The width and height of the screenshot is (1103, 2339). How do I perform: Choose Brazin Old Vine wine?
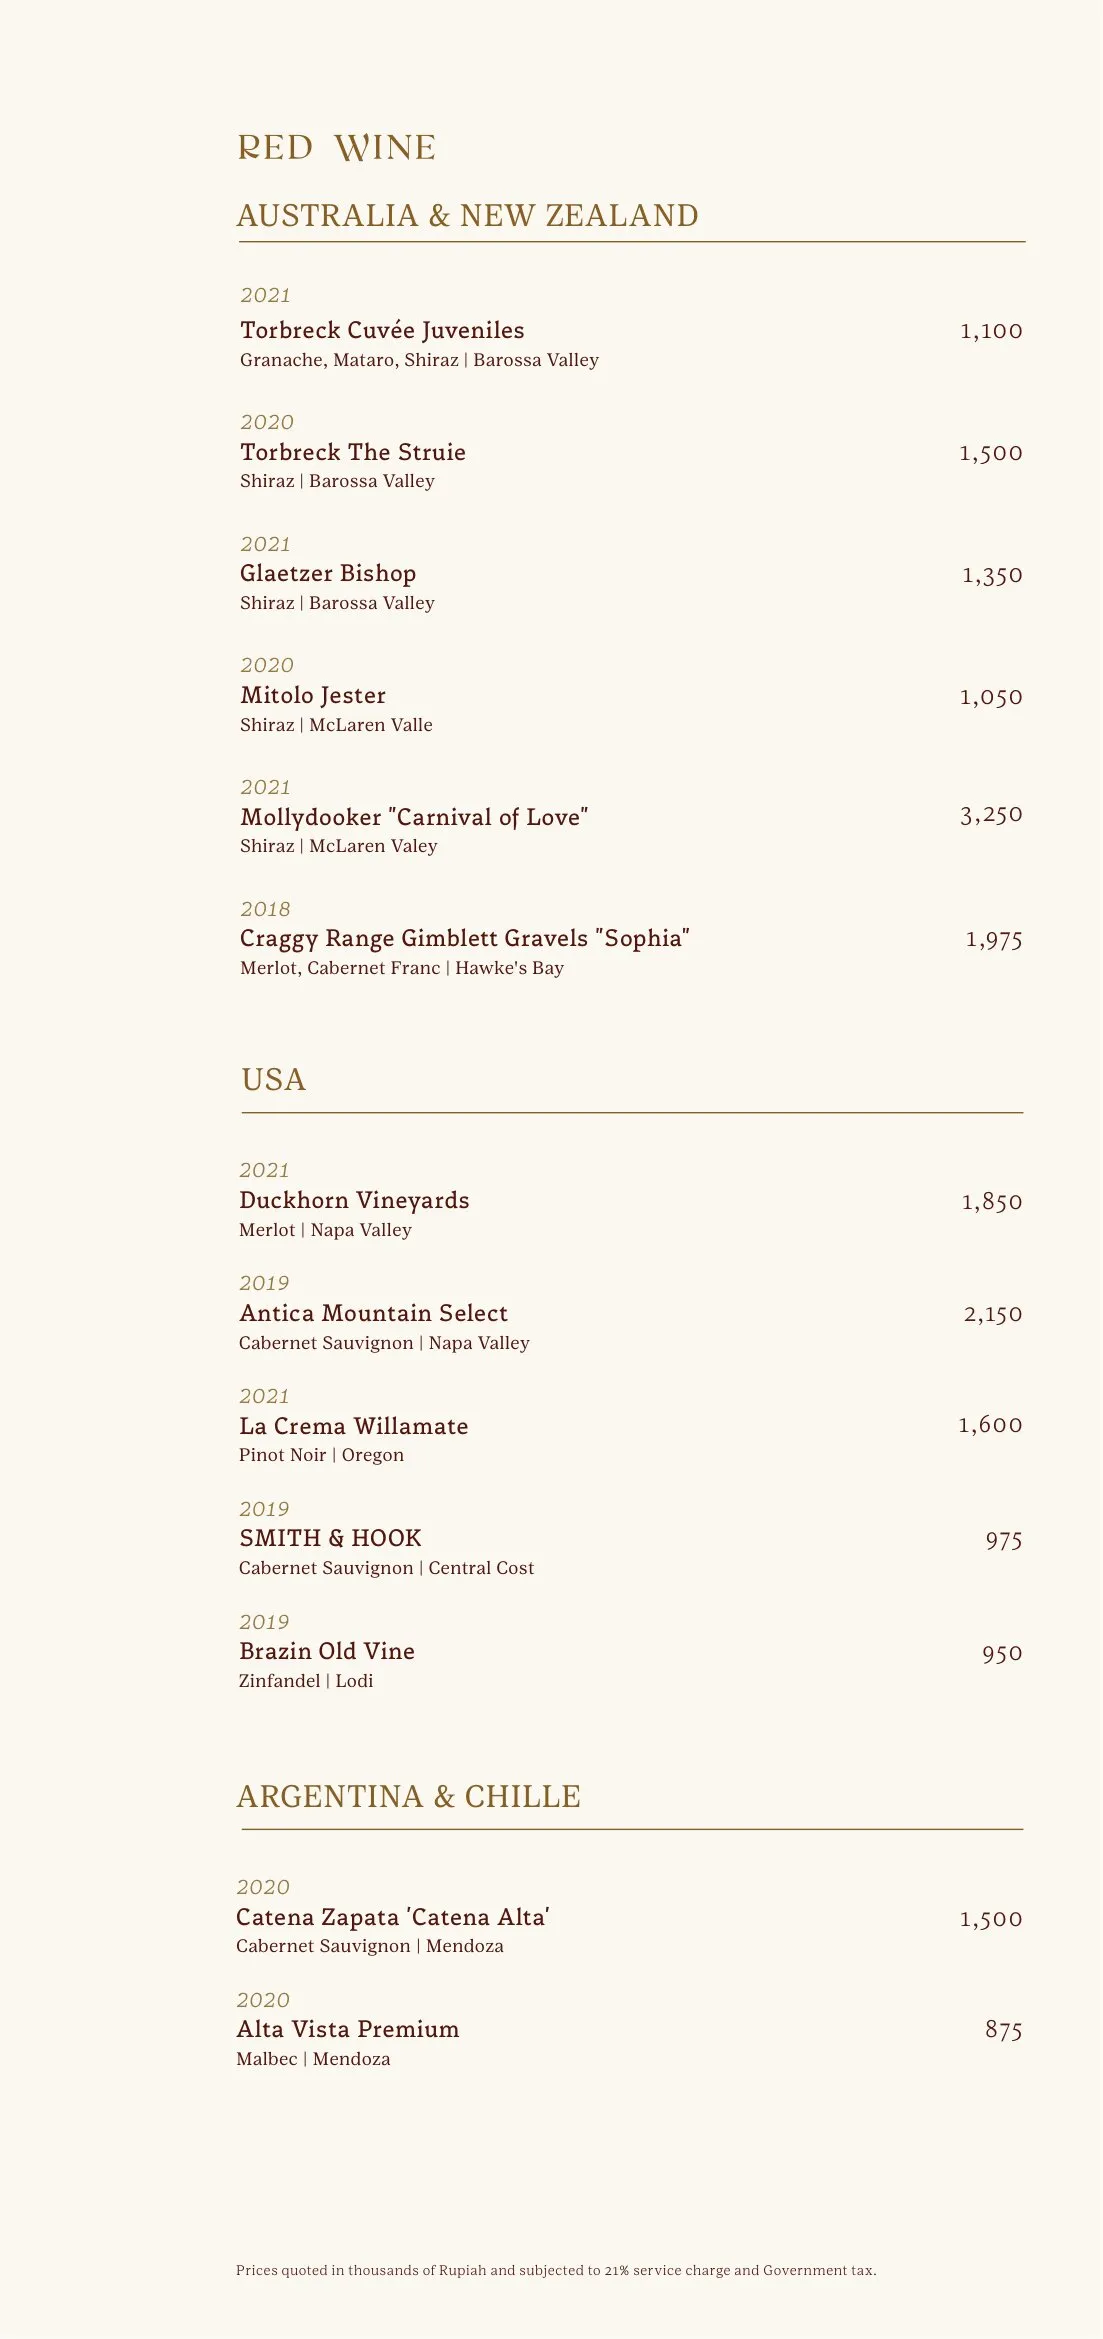coord(327,1652)
